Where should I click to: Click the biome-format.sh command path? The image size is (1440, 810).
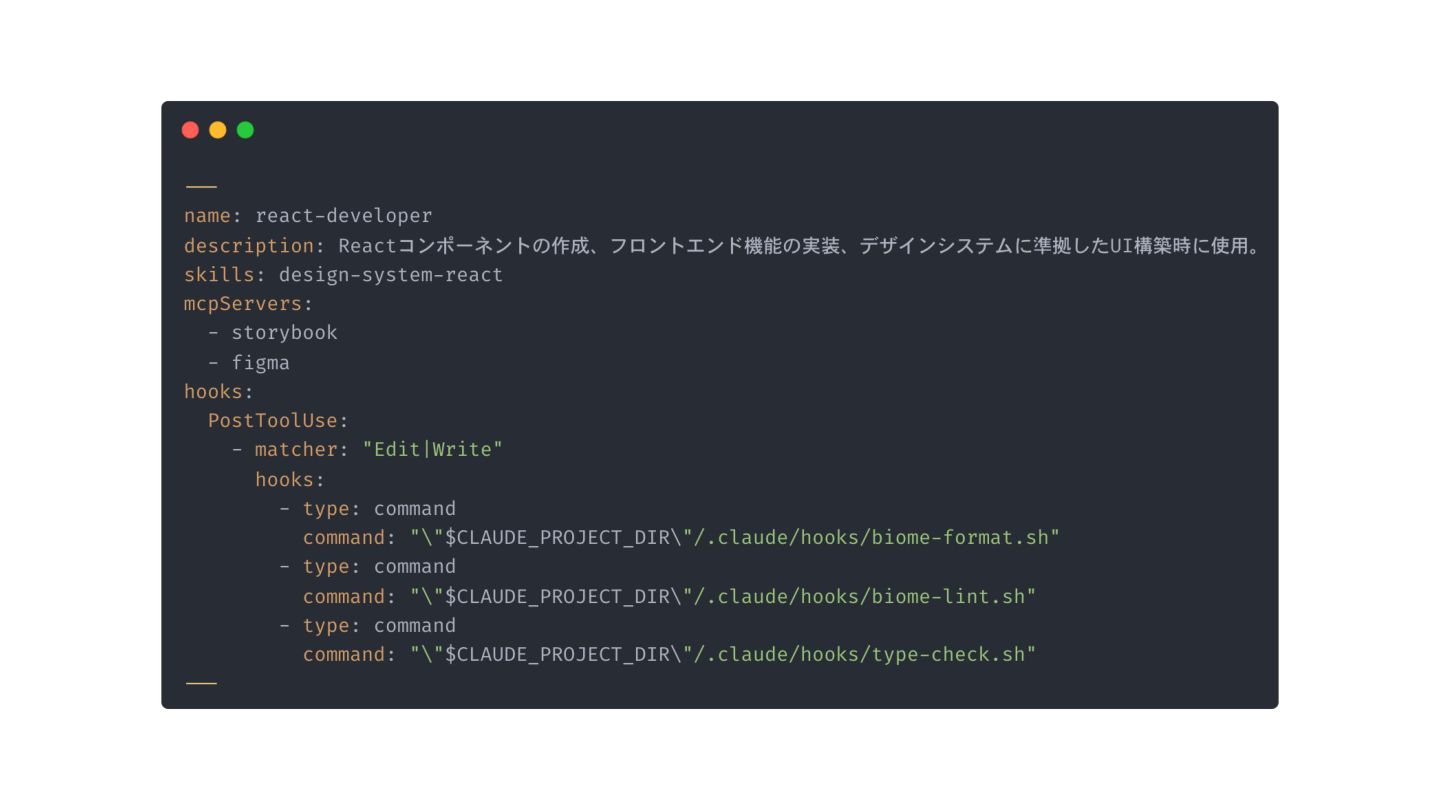point(734,538)
